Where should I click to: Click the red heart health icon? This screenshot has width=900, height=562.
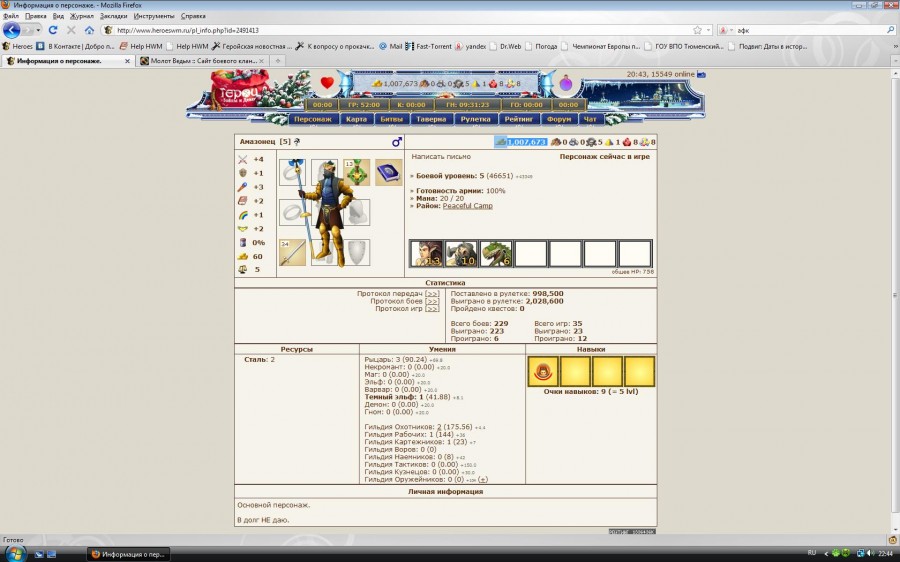click(x=327, y=83)
